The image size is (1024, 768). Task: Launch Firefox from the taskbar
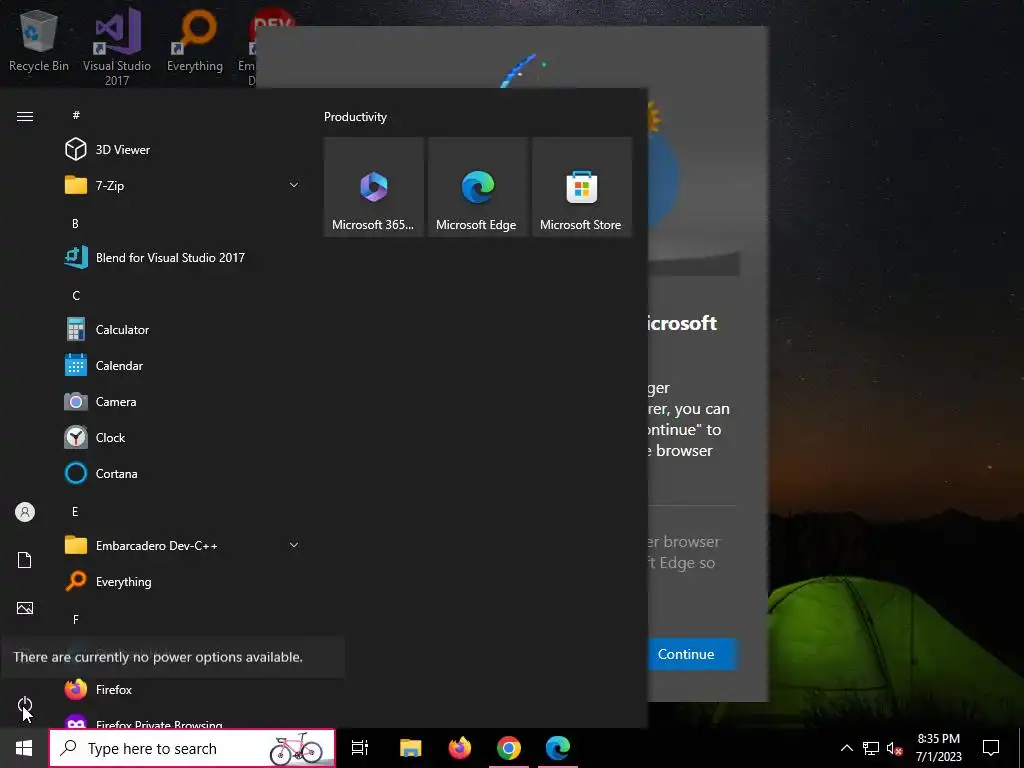point(460,748)
